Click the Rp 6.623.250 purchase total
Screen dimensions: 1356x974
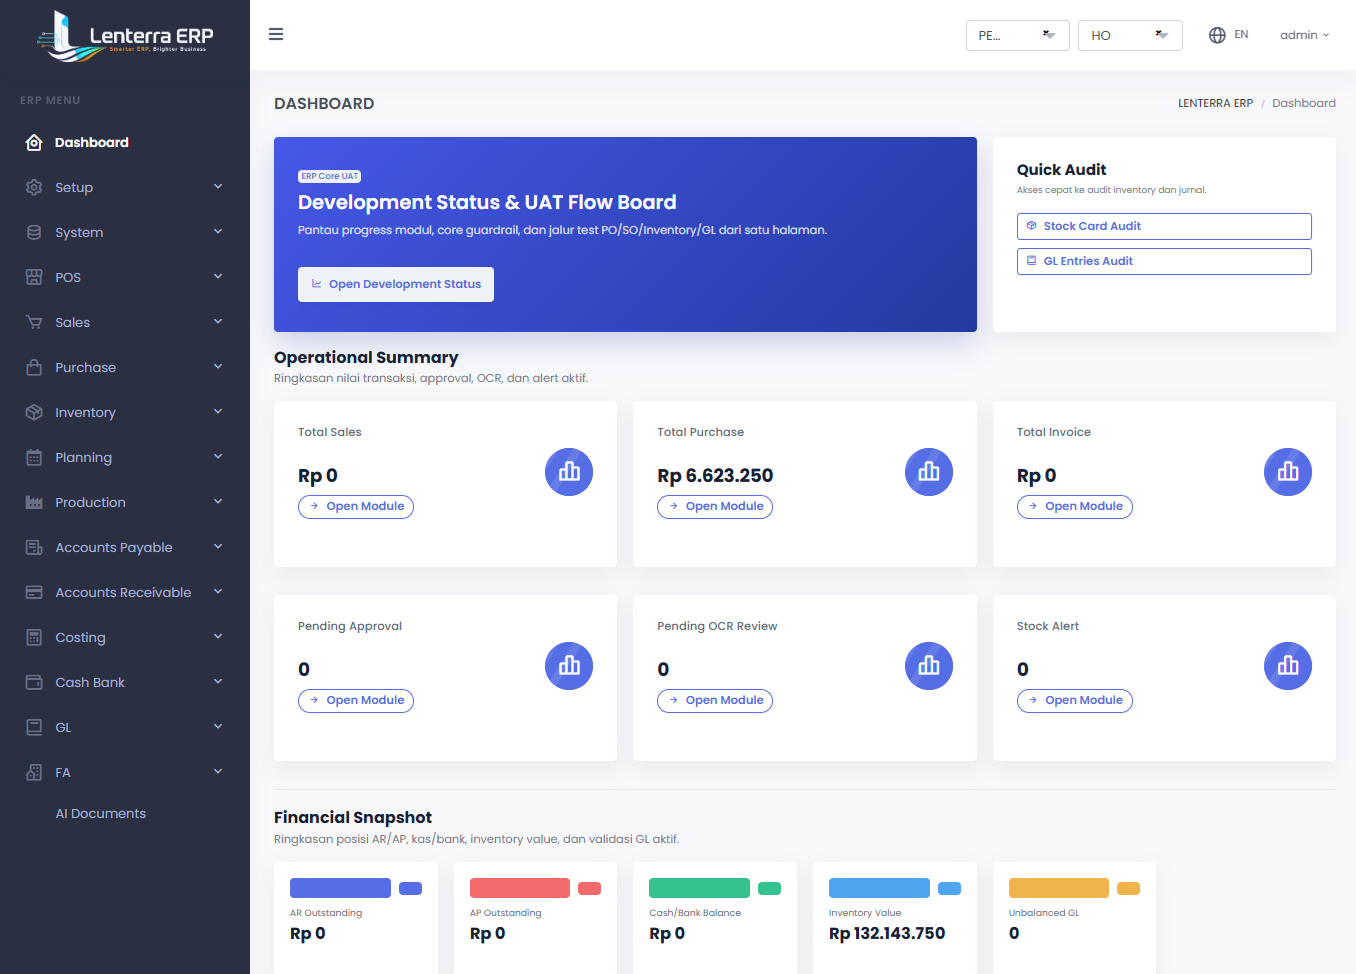pos(715,476)
